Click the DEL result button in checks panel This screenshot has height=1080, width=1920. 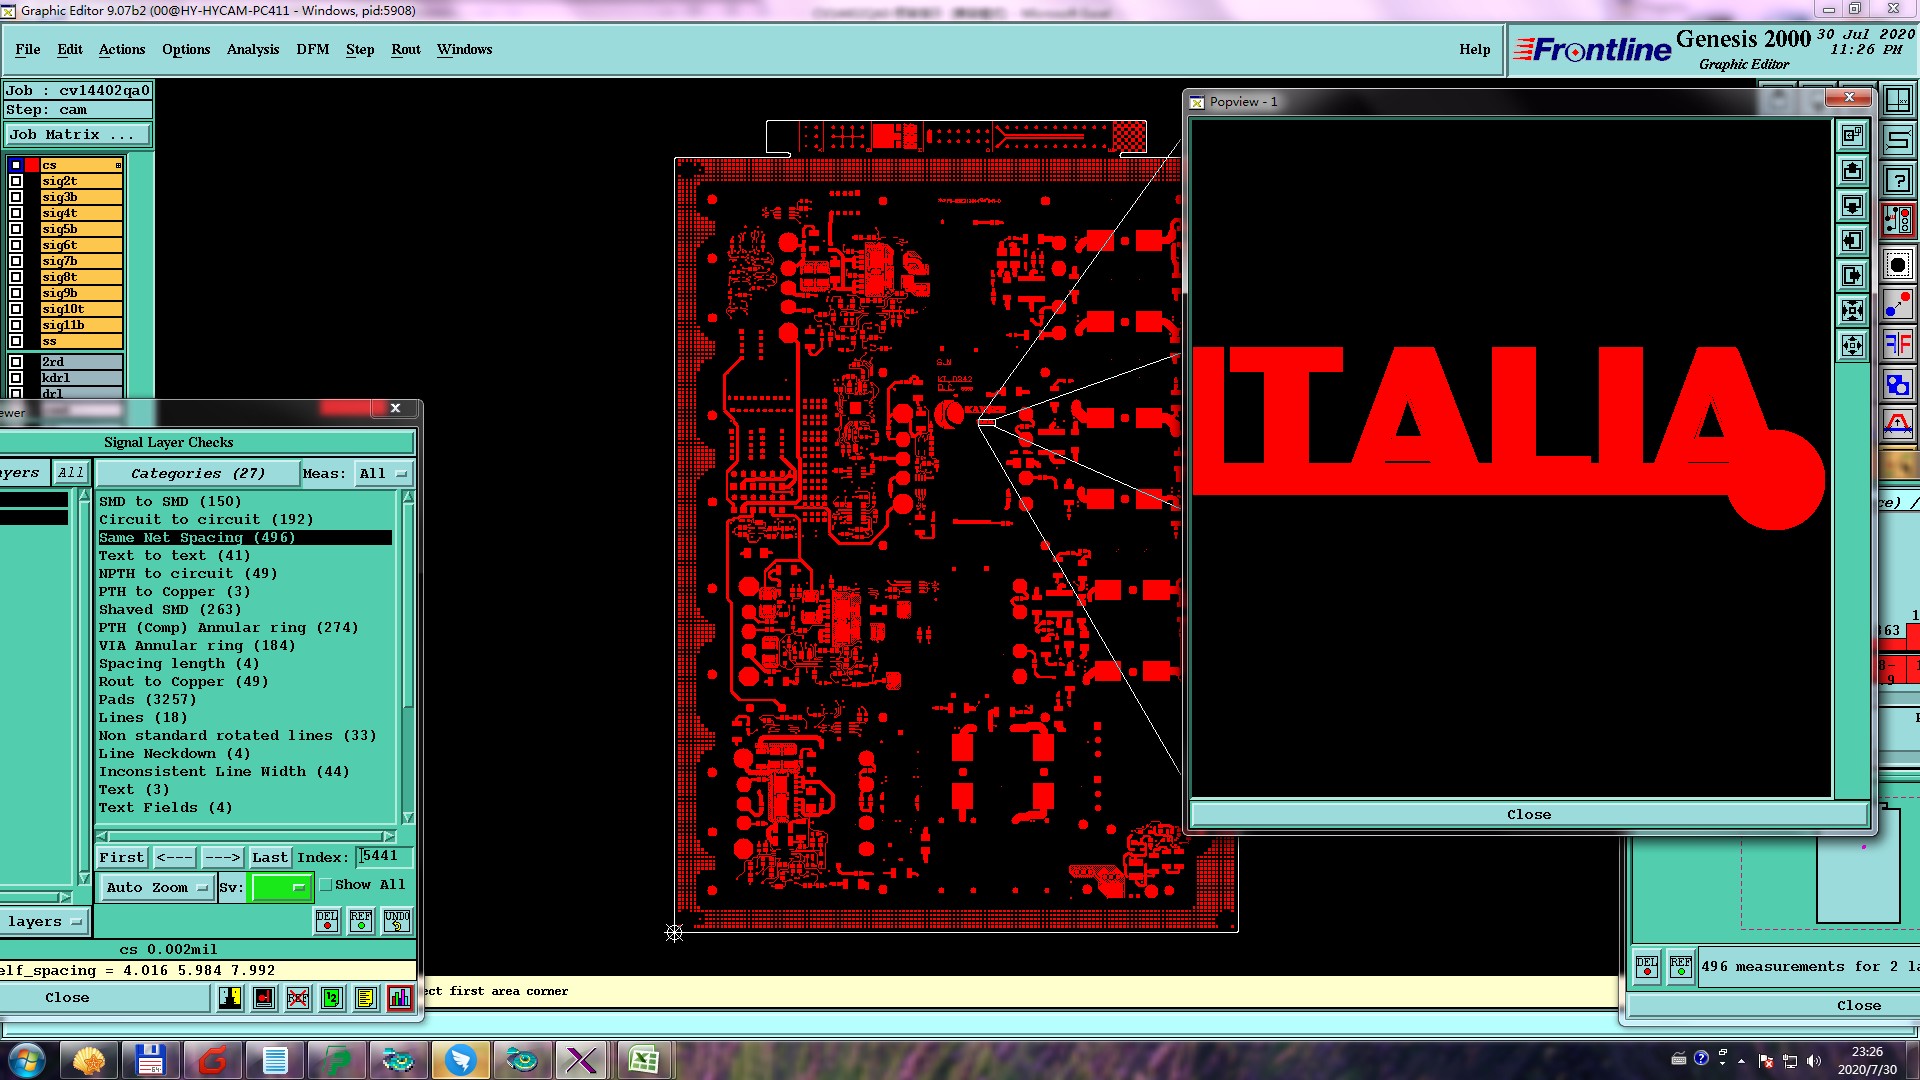pyautogui.click(x=327, y=920)
